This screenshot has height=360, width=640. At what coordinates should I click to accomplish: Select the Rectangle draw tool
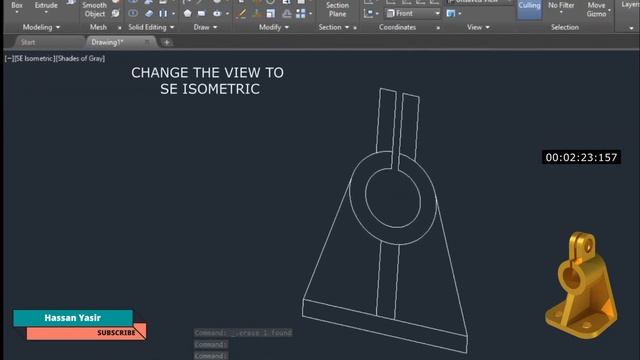tap(202, 13)
